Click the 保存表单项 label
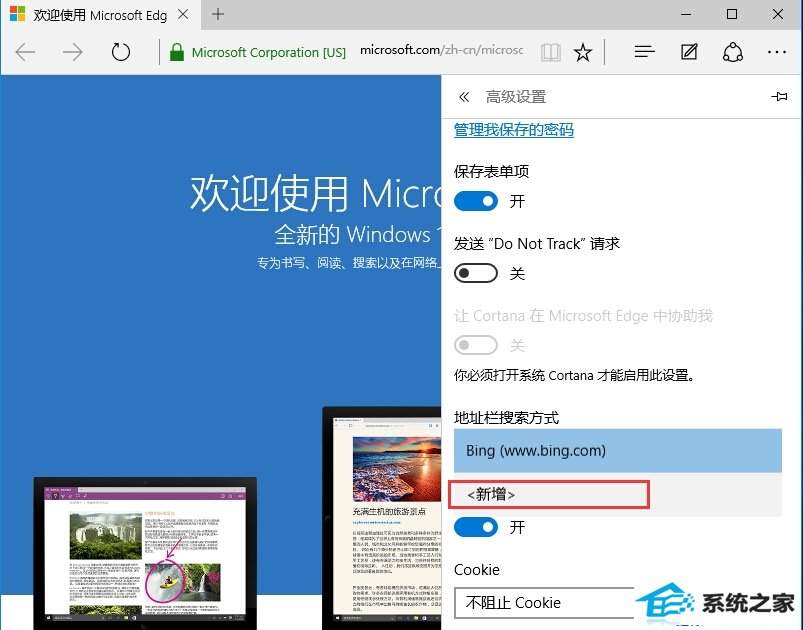 click(x=492, y=172)
